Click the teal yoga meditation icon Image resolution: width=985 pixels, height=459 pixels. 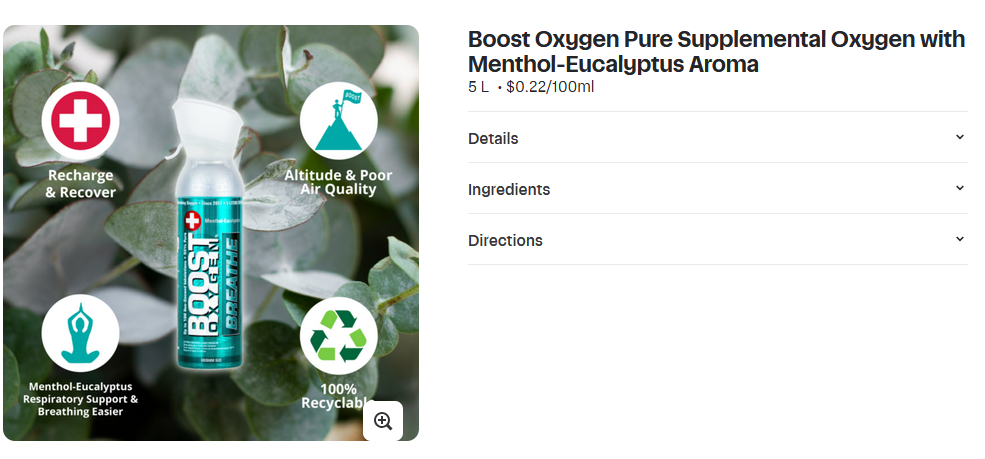pyautogui.click(x=80, y=333)
